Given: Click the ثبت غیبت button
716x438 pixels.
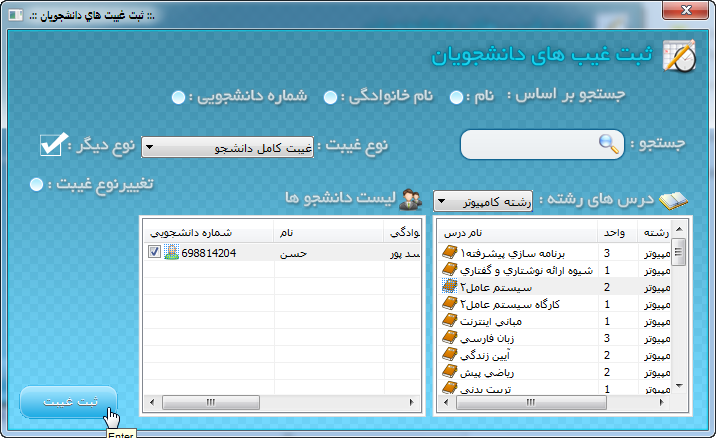Looking at the screenshot, I should click(x=68, y=401).
